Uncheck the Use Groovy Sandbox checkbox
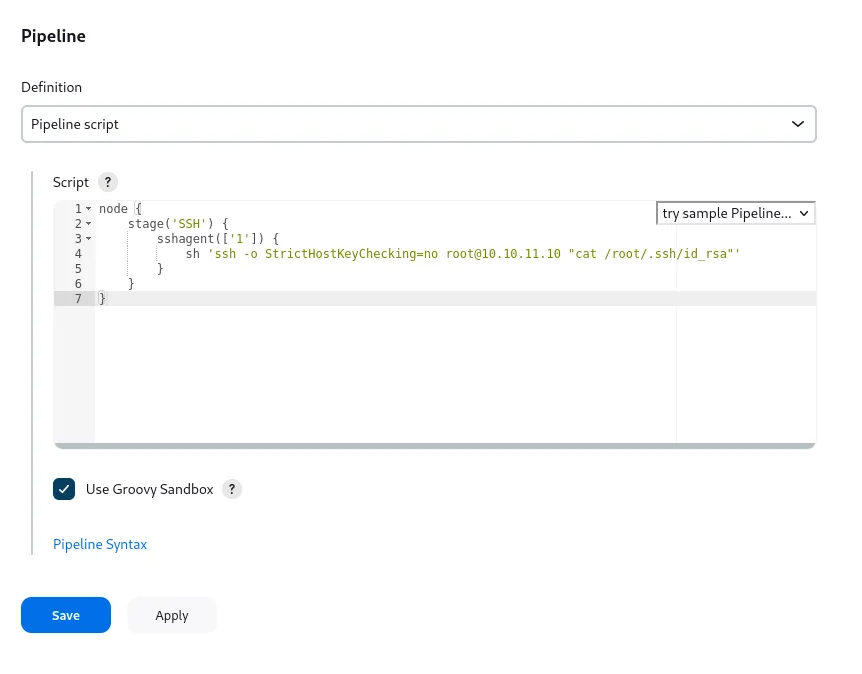The width and height of the screenshot is (862, 674). tap(64, 489)
